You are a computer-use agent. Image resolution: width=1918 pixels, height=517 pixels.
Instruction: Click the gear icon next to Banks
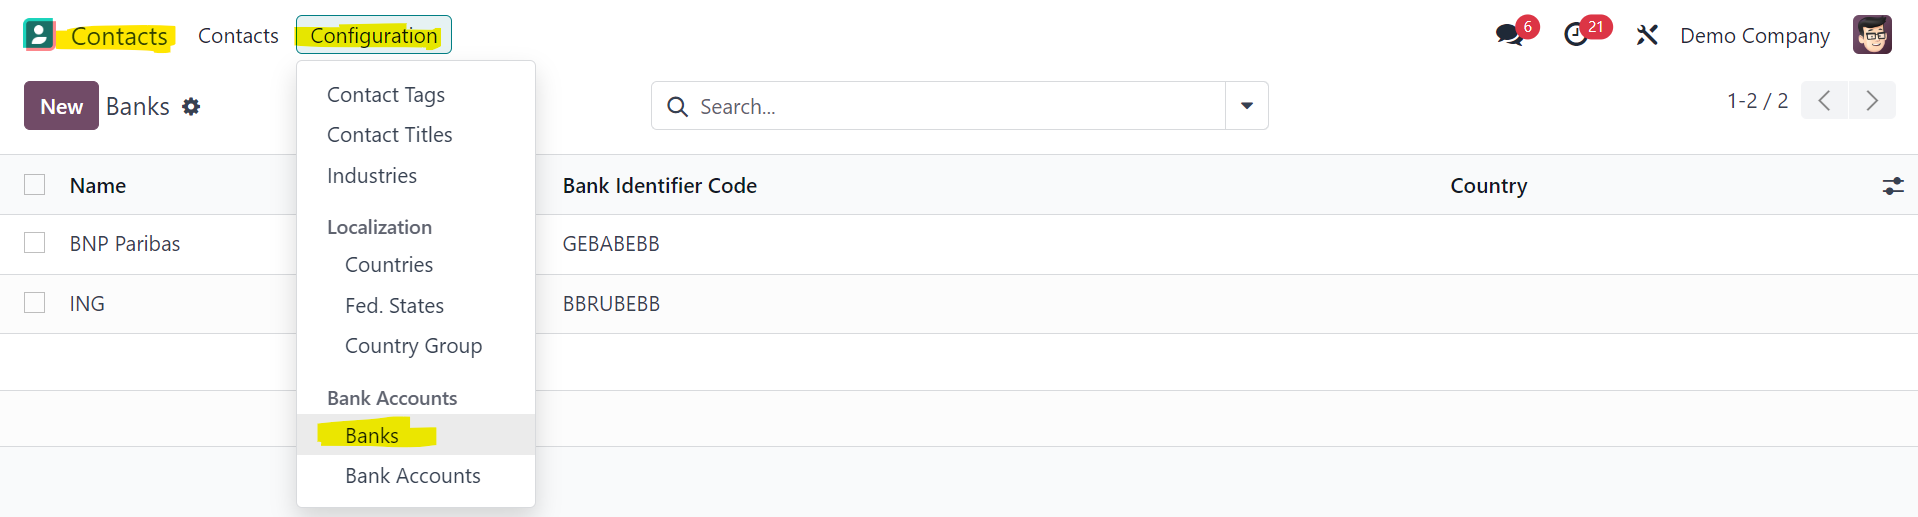click(x=191, y=106)
